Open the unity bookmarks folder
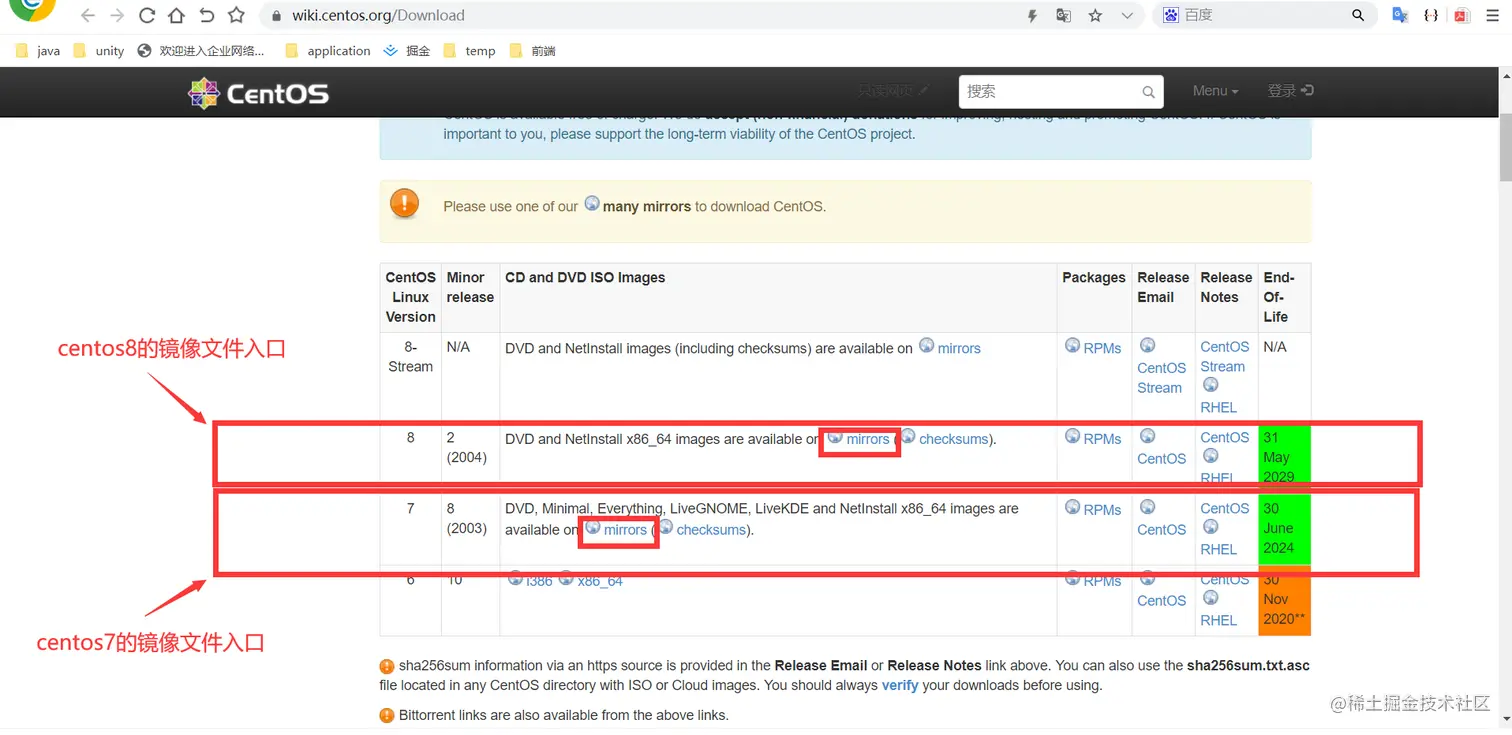 click(99, 51)
